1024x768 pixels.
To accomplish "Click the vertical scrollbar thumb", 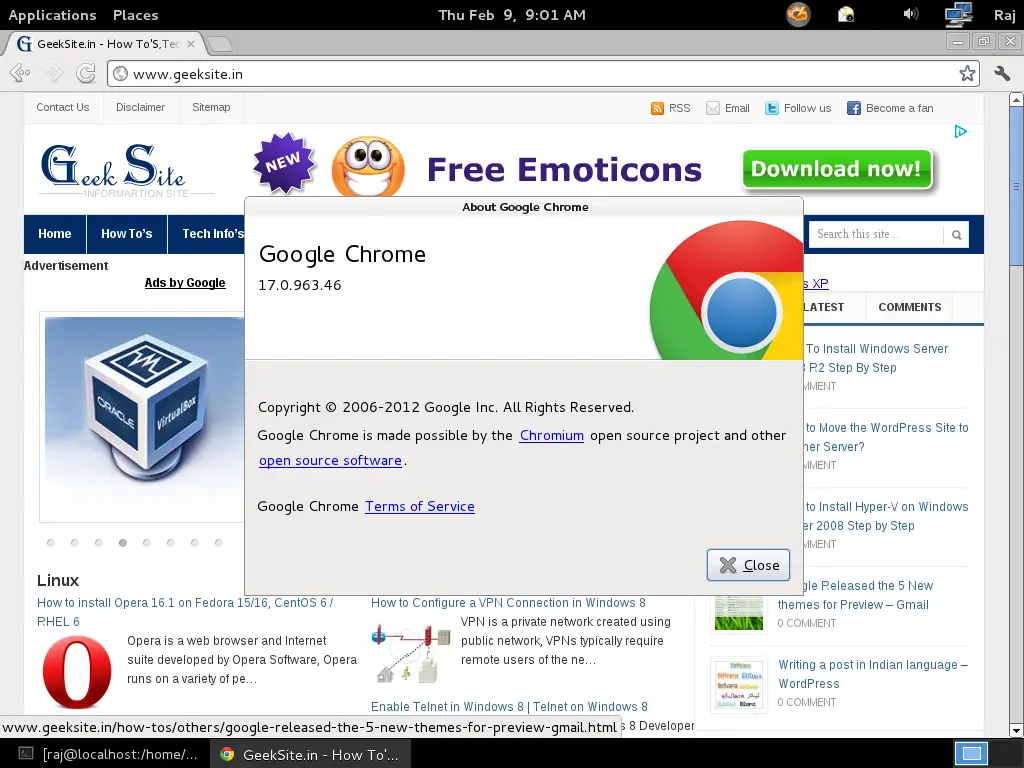I will point(1016,186).
